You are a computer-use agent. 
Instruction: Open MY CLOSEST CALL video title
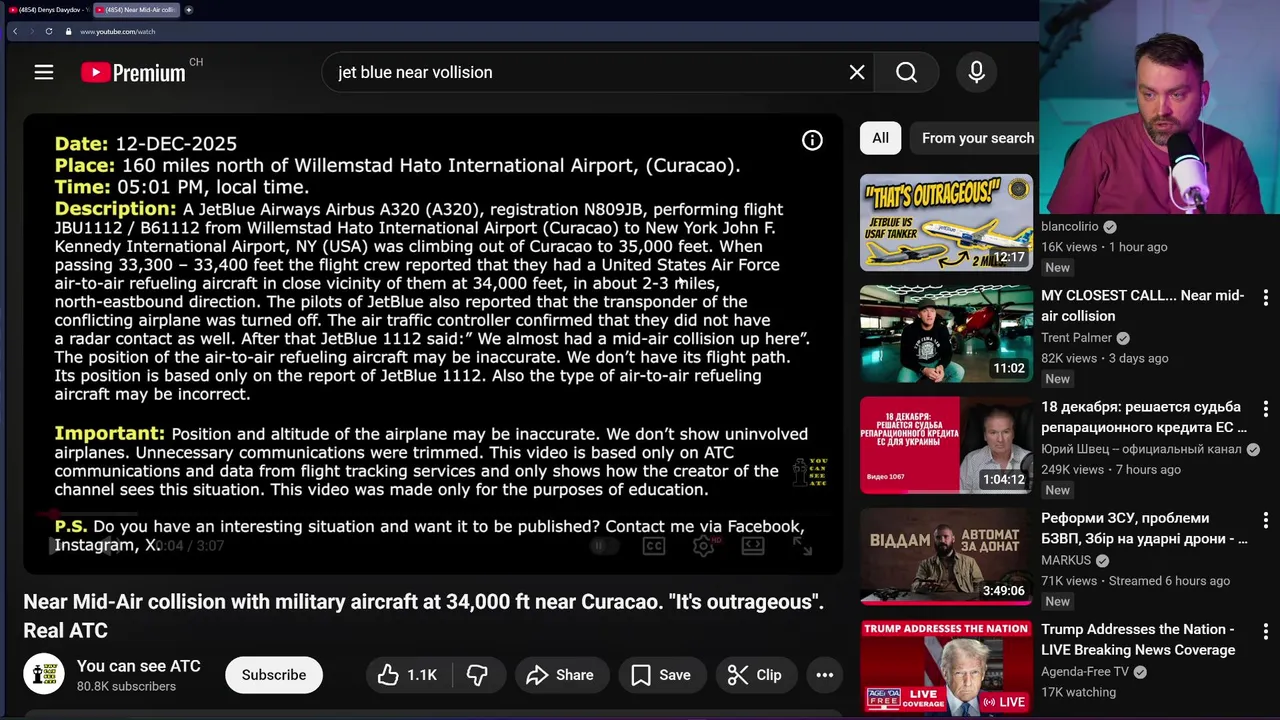1143,305
